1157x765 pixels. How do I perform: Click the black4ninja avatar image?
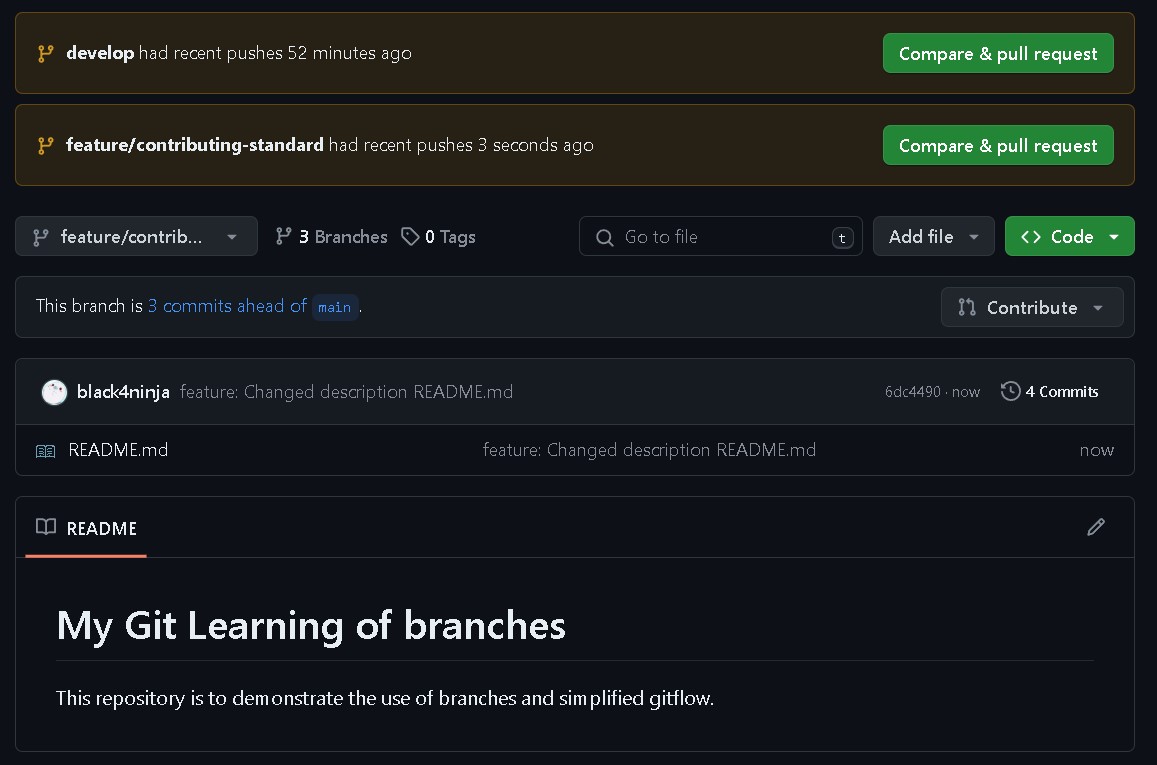55,392
